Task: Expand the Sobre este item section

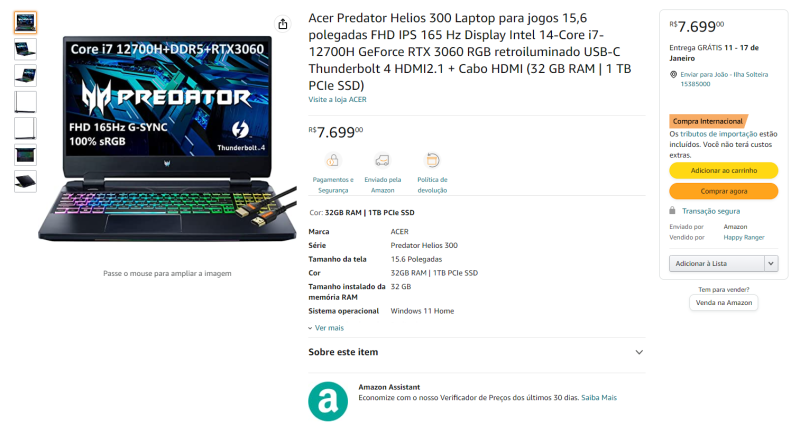Action: point(476,352)
